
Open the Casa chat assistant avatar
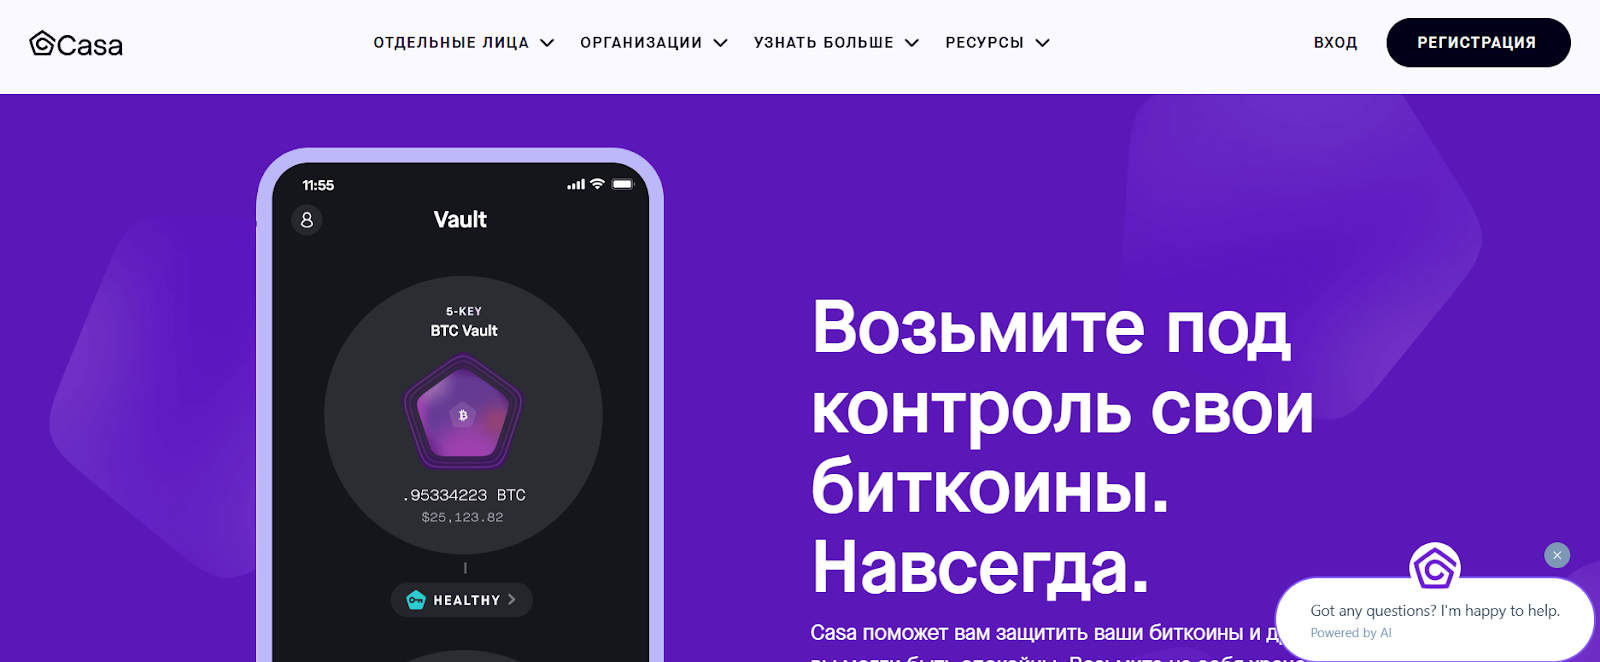[x=1435, y=568]
